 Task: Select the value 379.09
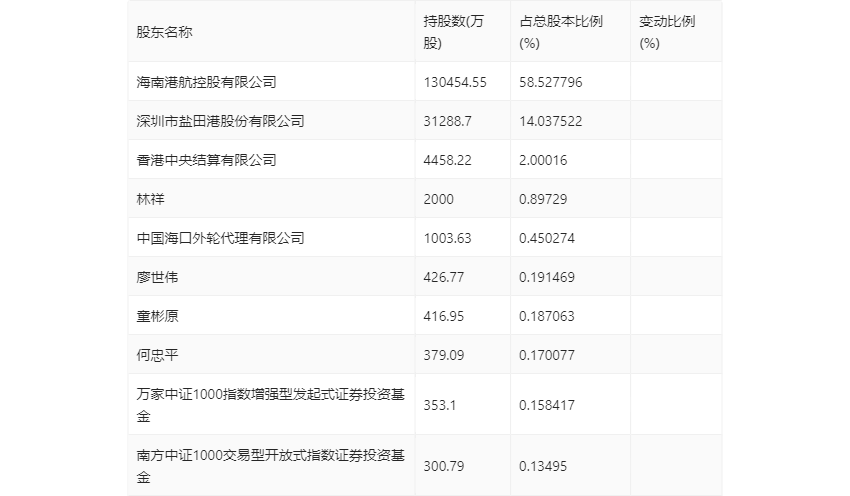pyautogui.click(x=443, y=356)
